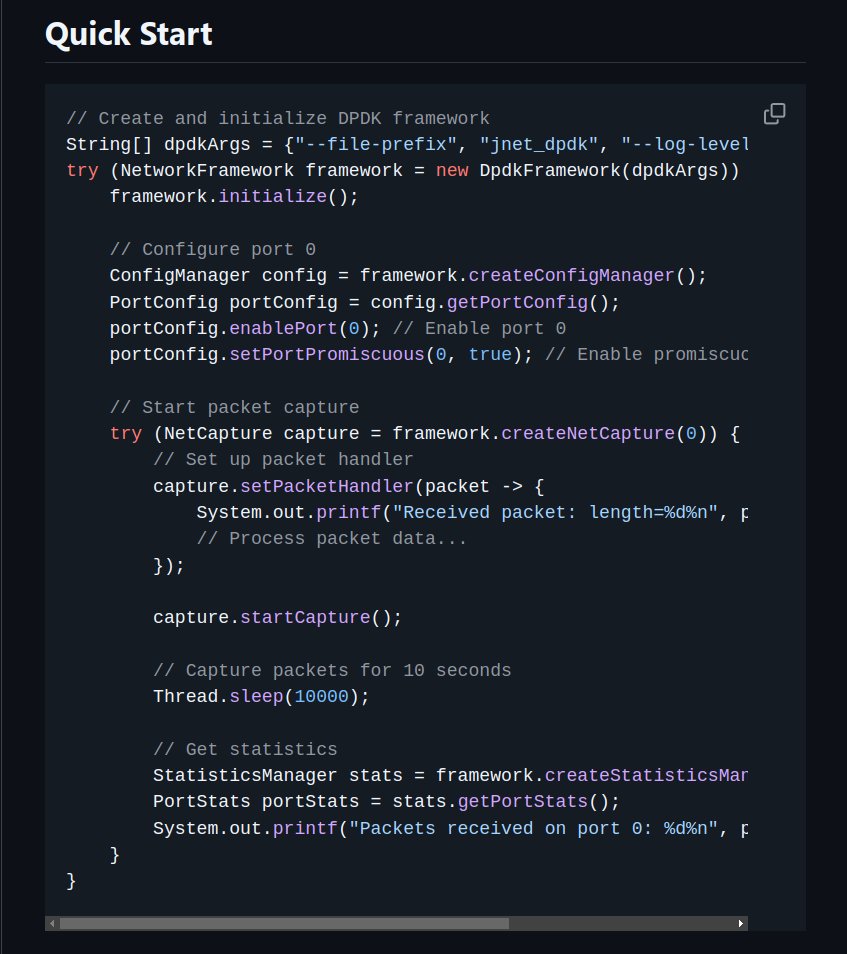
Task: Click the scrollbar left arrow
Action: (52, 923)
